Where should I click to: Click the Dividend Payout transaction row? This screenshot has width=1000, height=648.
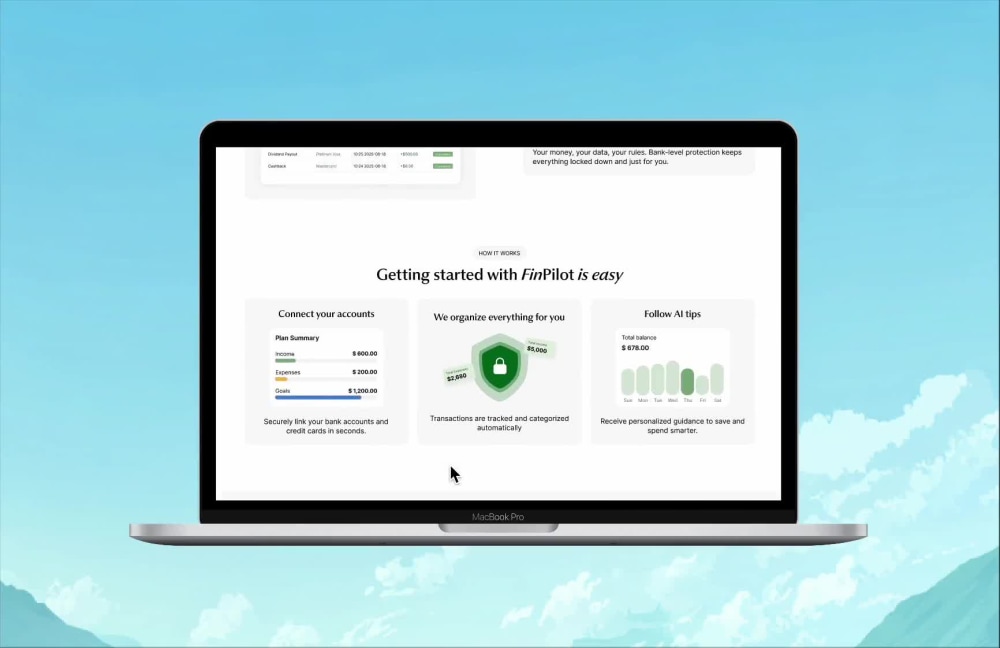[360, 154]
